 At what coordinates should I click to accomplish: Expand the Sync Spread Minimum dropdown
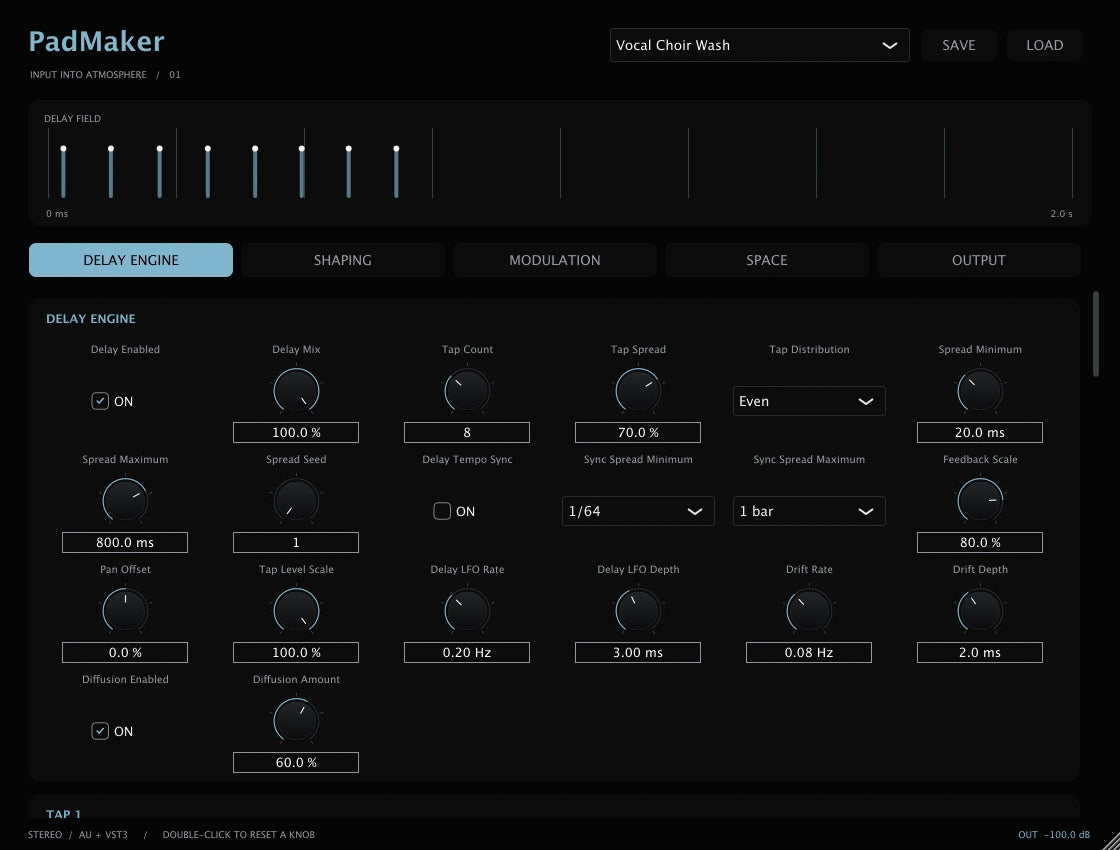click(638, 511)
